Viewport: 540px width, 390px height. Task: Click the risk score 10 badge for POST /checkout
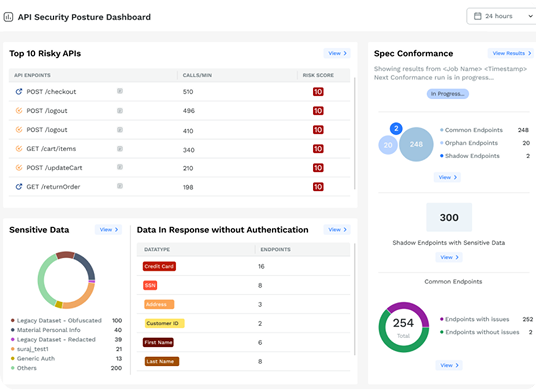pyautogui.click(x=318, y=92)
